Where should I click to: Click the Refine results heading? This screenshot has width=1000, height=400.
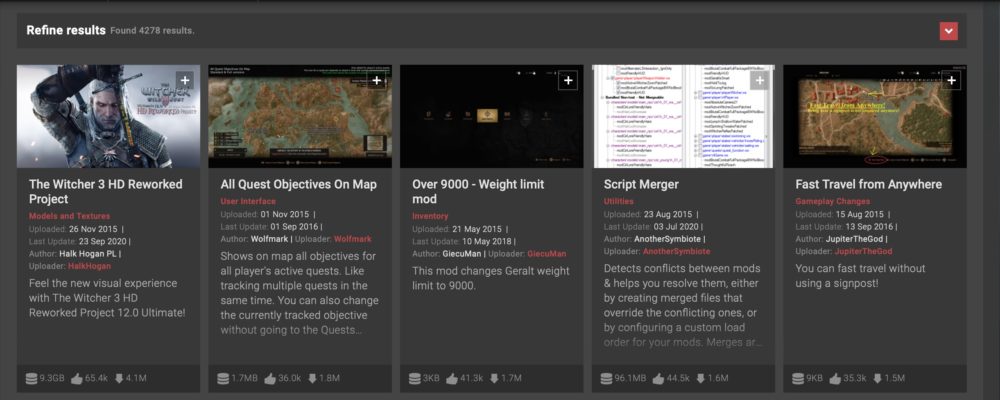(x=66, y=30)
